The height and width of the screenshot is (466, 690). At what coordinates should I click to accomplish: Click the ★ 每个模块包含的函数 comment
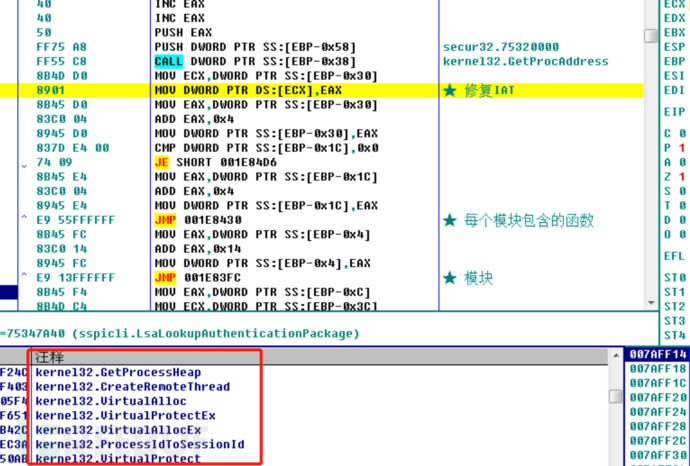pos(518,220)
